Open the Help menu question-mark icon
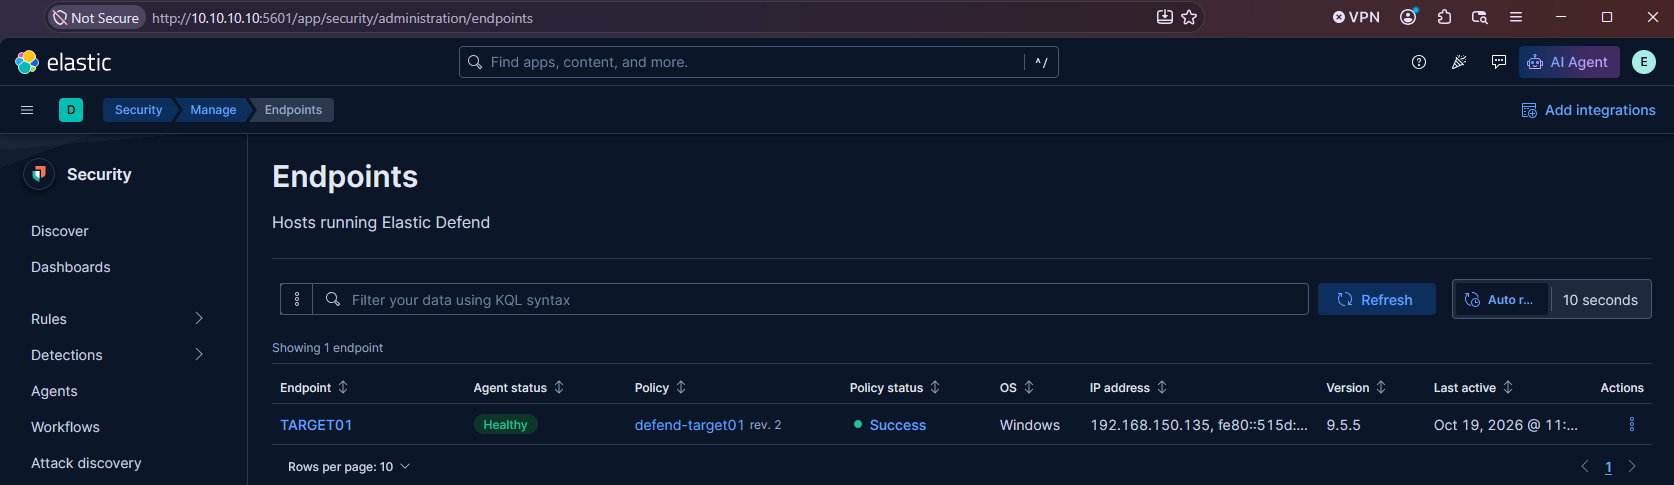Screen dimensions: 1674x485 [1418, 62]
